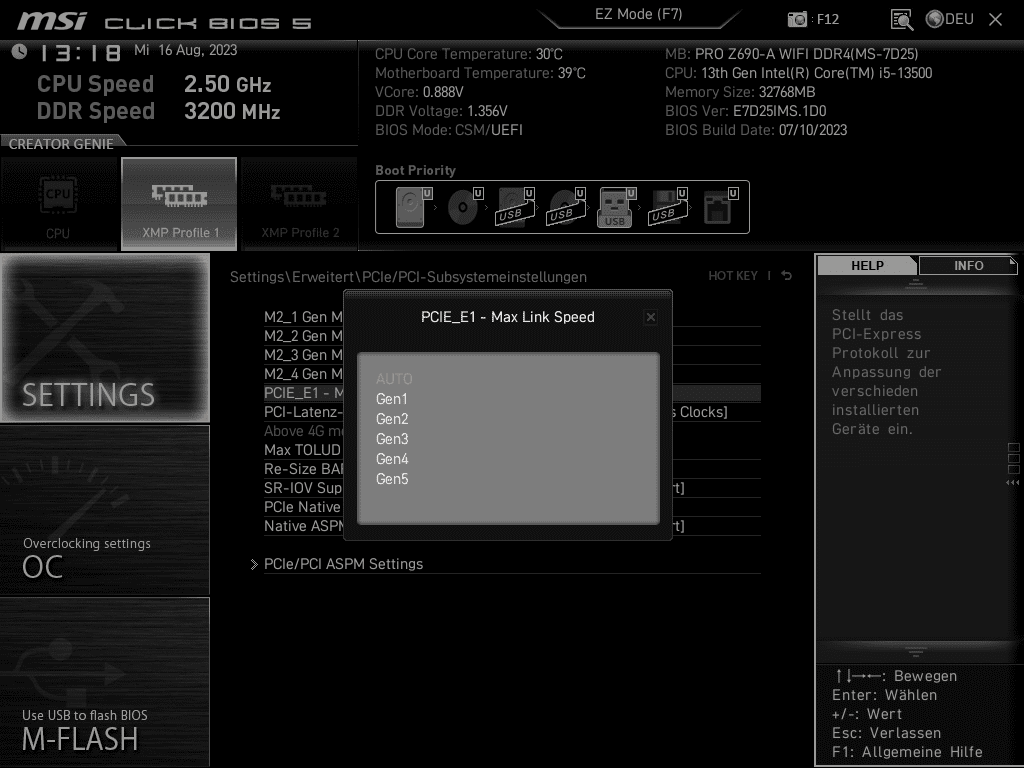This screenshot has height=768, width=1024.
Task: Click the date Mi 16 Aug, 2023
Action: [185, 50]
